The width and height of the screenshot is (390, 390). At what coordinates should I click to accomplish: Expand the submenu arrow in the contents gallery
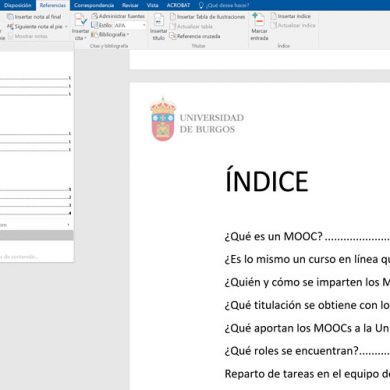68,225
